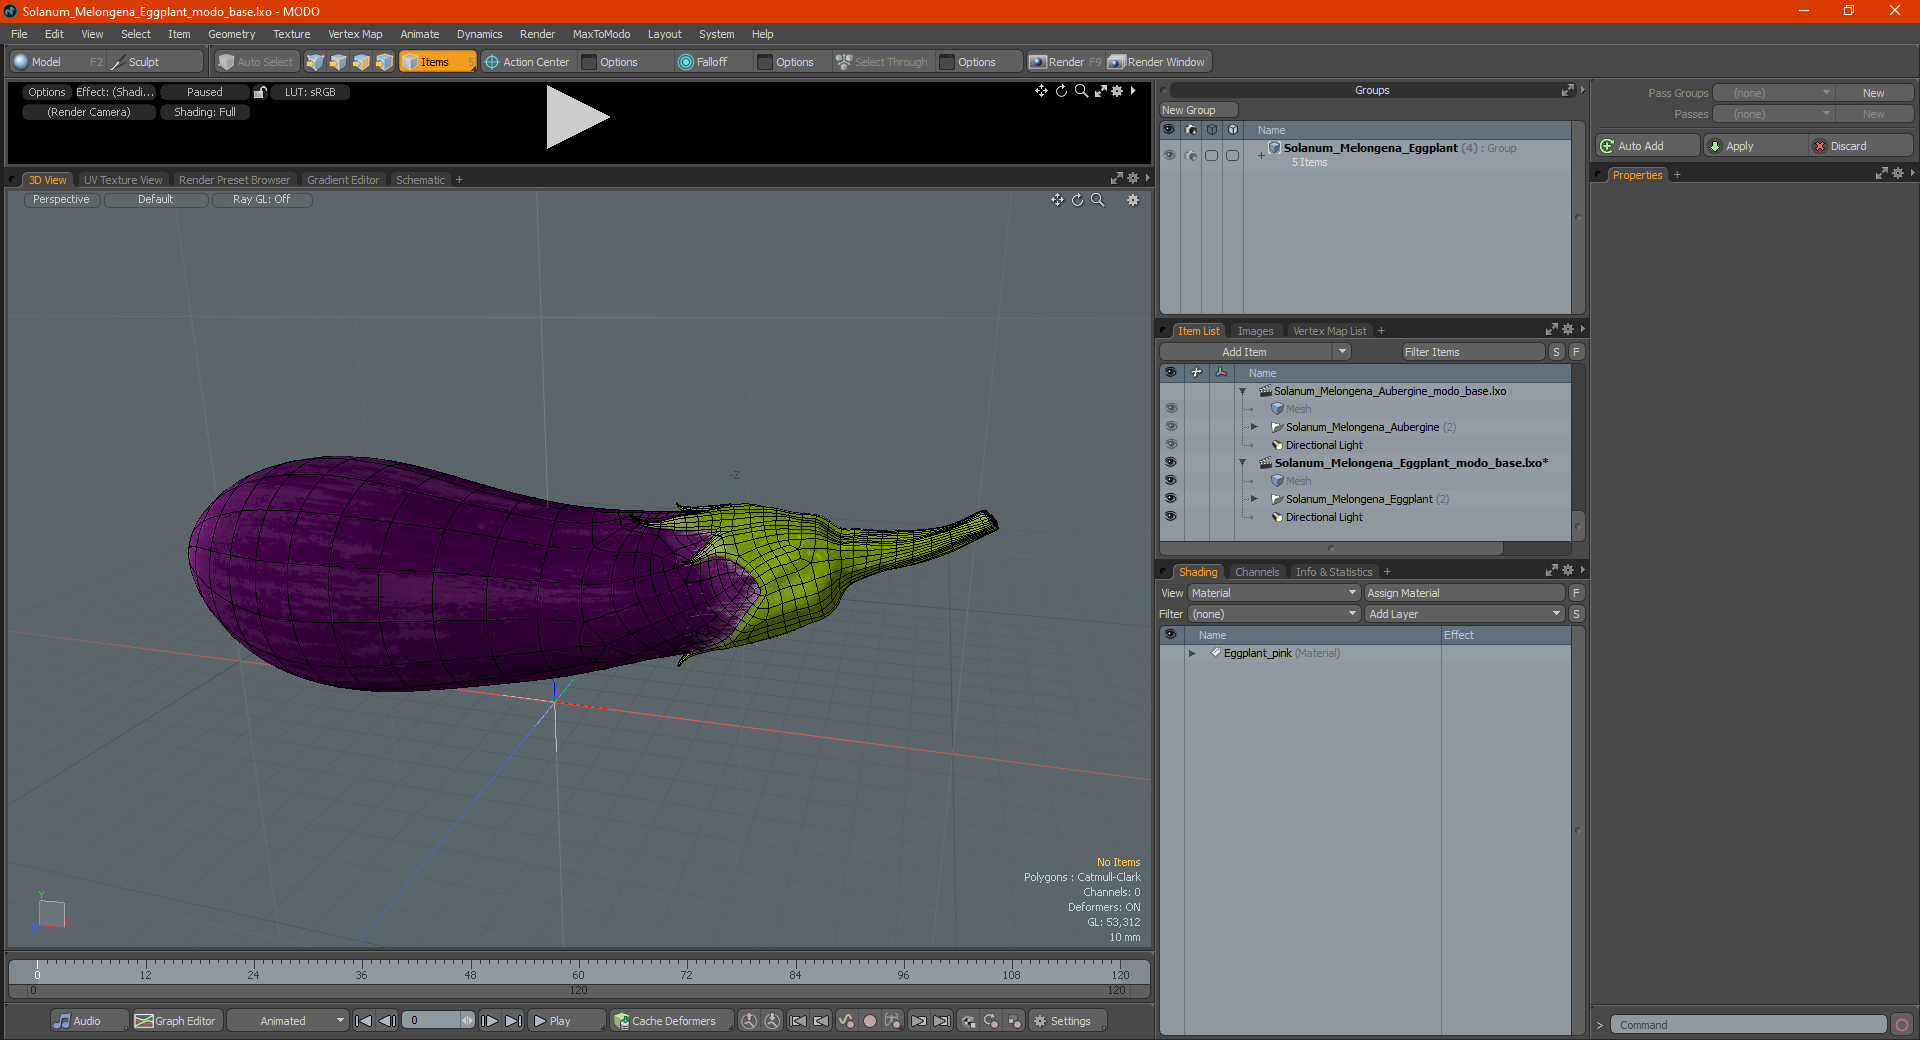1920x1040 pixels.
Task: Toggle Solanum_Melongena_Eggplant group lock checkbox
Action: pos(1211,155)
